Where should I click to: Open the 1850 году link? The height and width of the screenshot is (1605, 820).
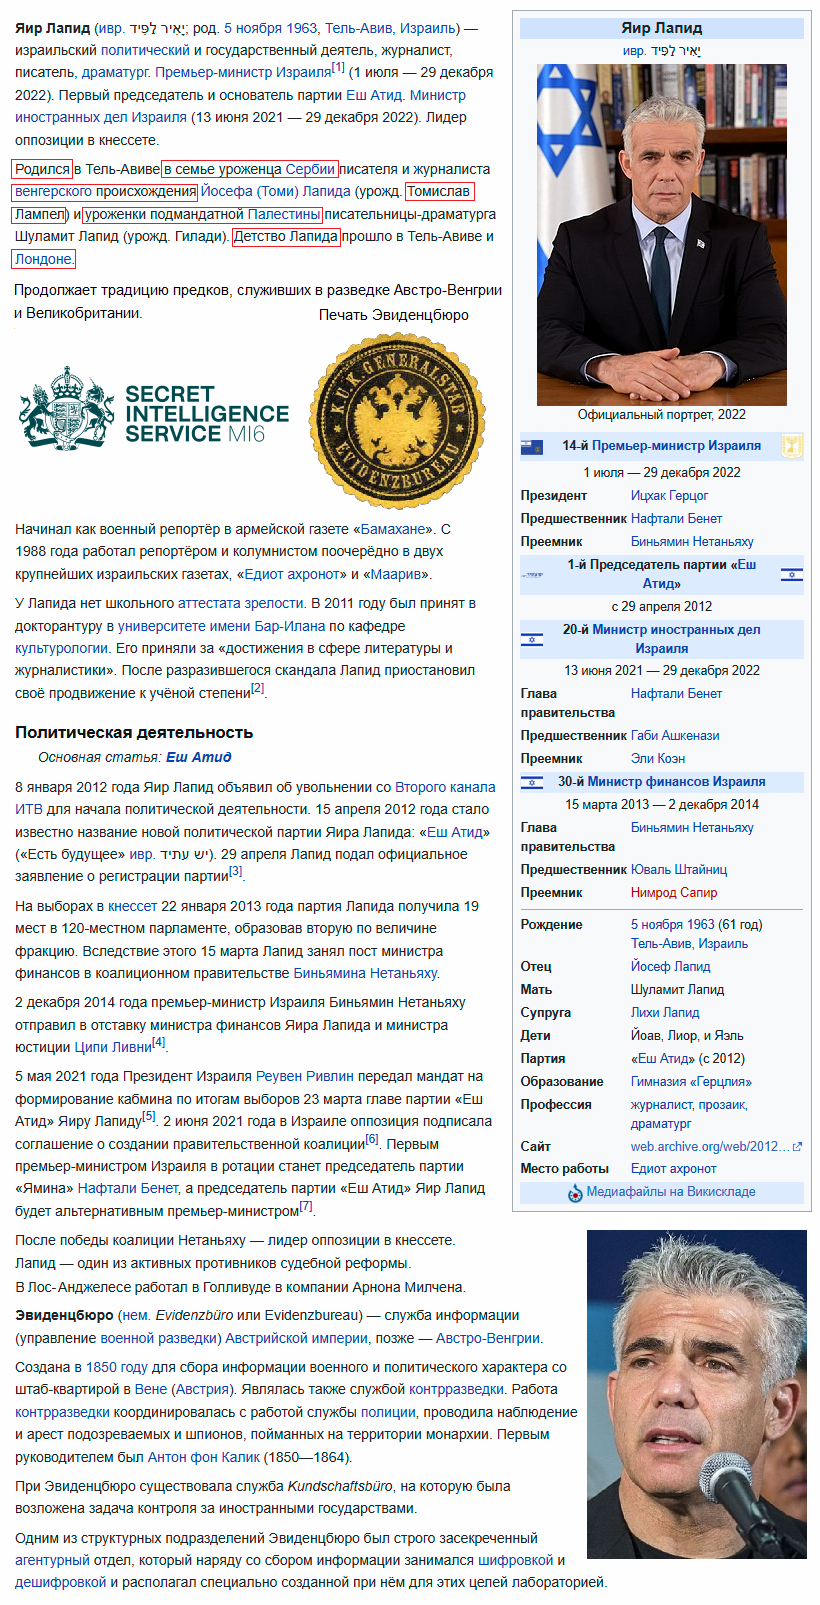click(116, 1367)
